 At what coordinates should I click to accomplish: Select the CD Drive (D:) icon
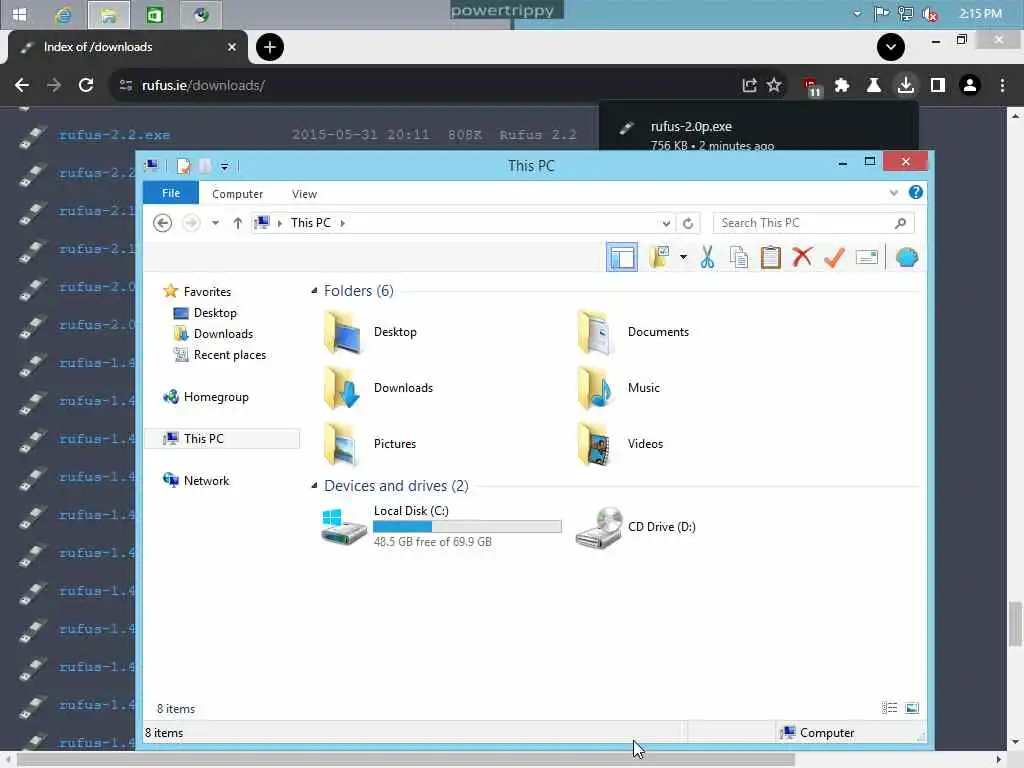[599, 528]
